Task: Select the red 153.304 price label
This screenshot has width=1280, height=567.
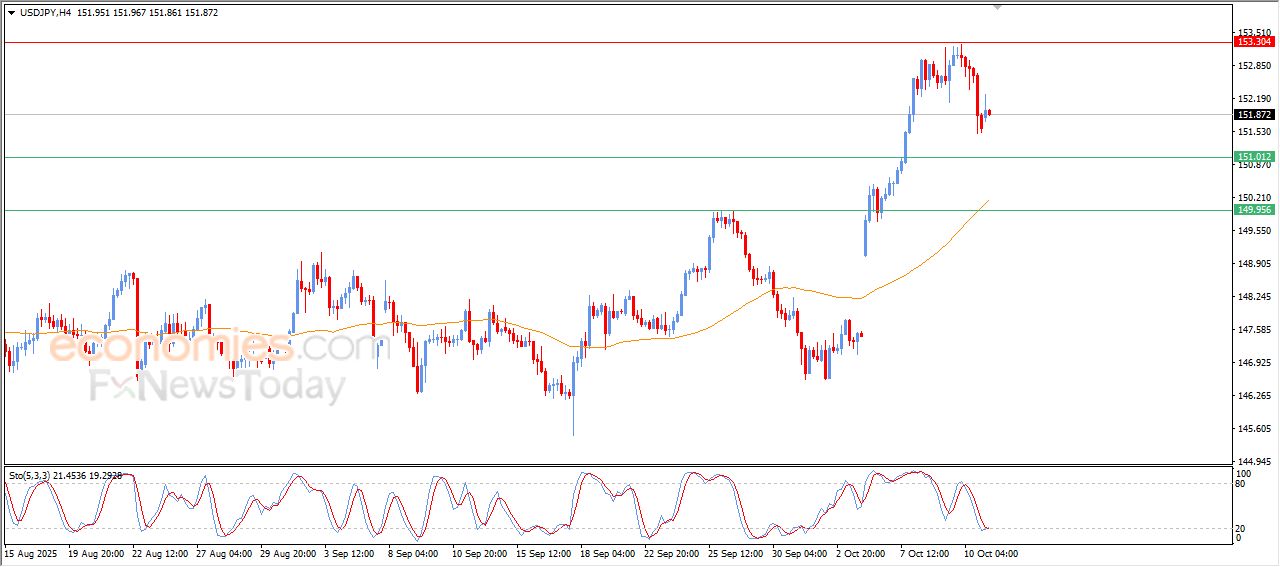Action: (x=1254, y=42)
